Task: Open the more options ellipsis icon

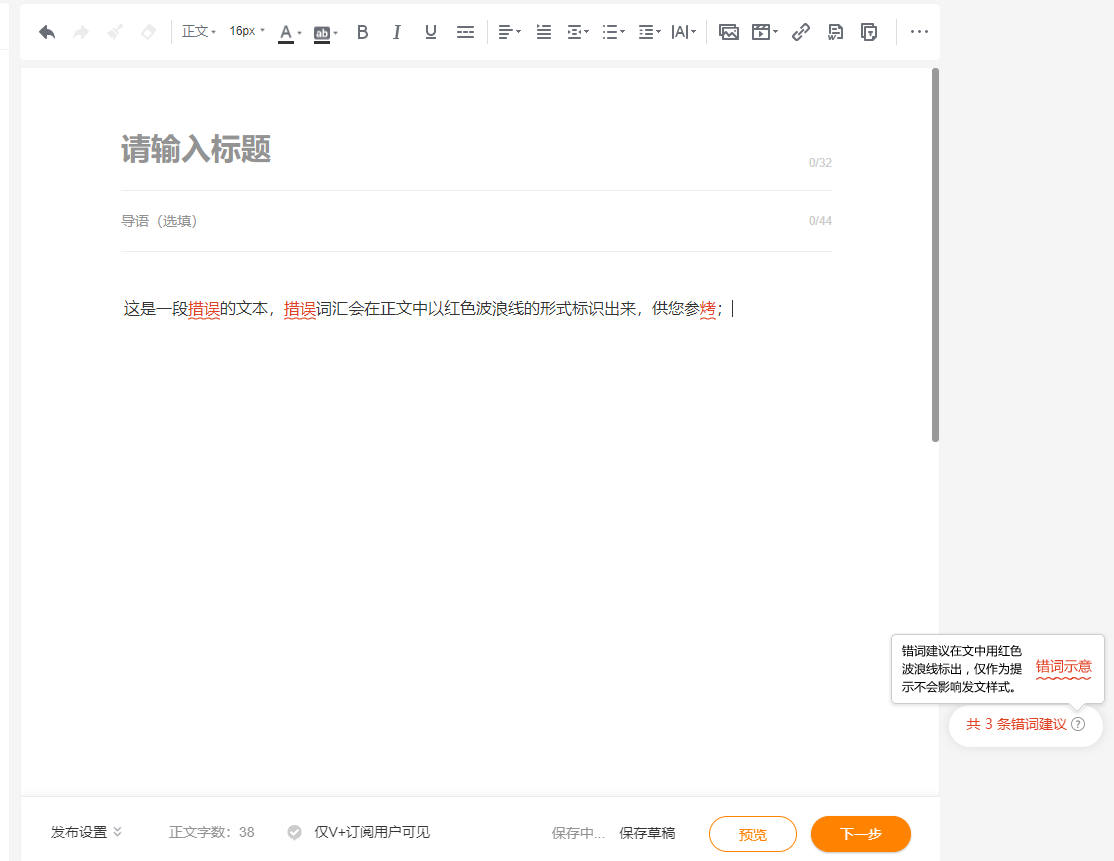Action: click(x=919, y=31)
